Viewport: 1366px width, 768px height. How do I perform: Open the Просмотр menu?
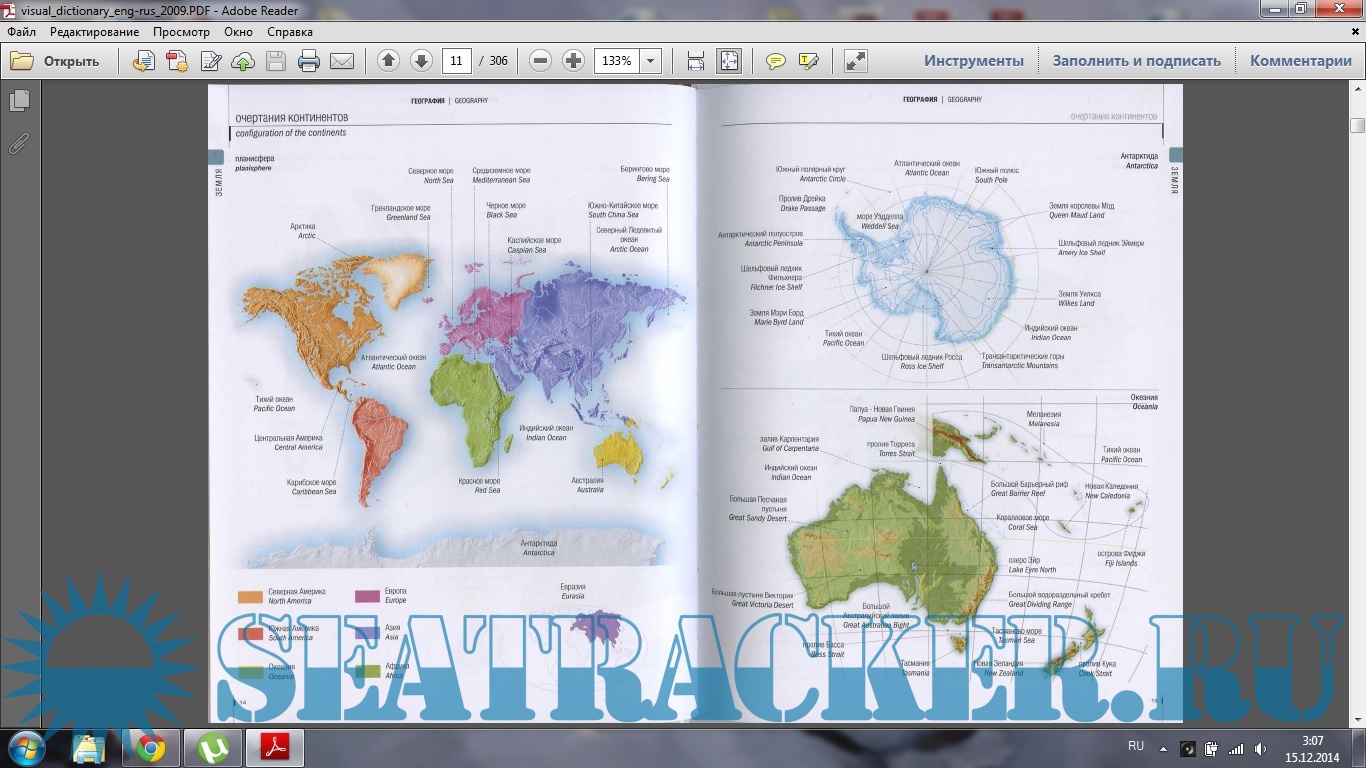[x=181, y=32]
